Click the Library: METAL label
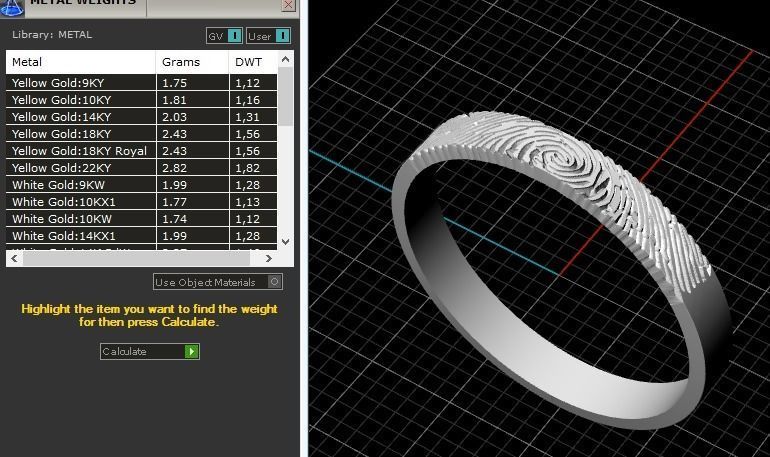This screenshot has width=770, height=457. (52, 35)
